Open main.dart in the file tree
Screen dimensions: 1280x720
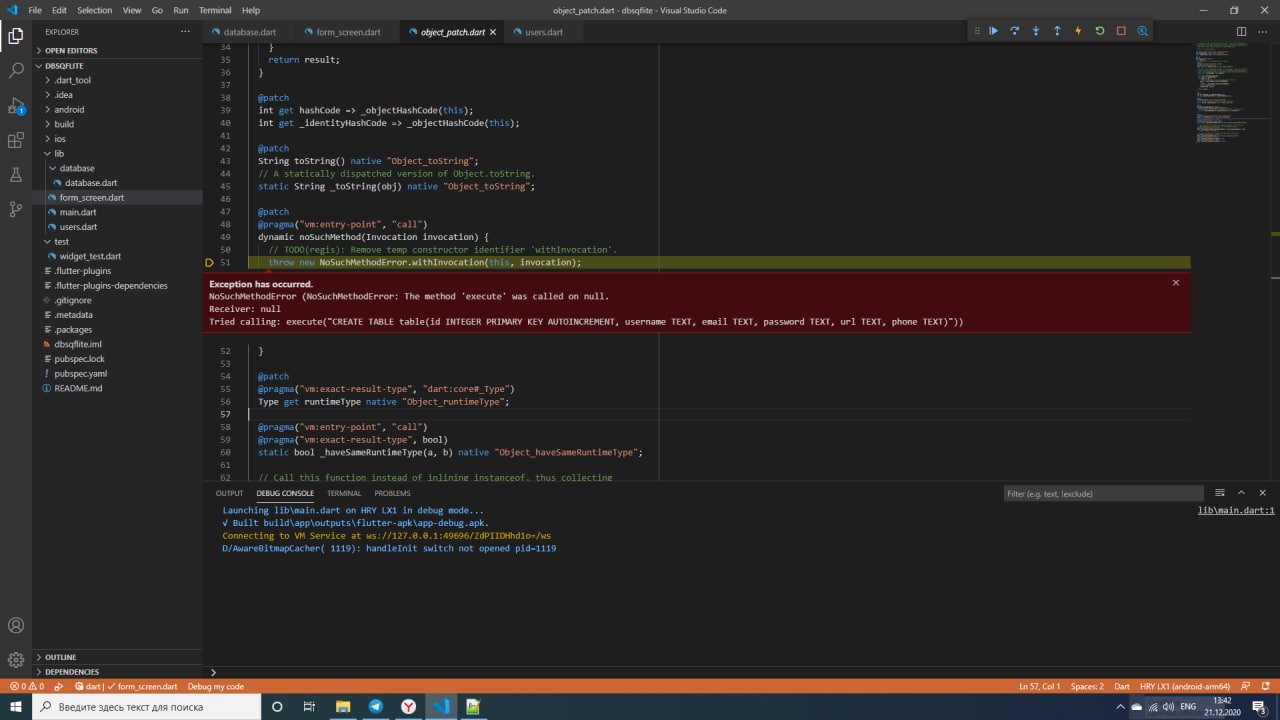tap(78, 212)
